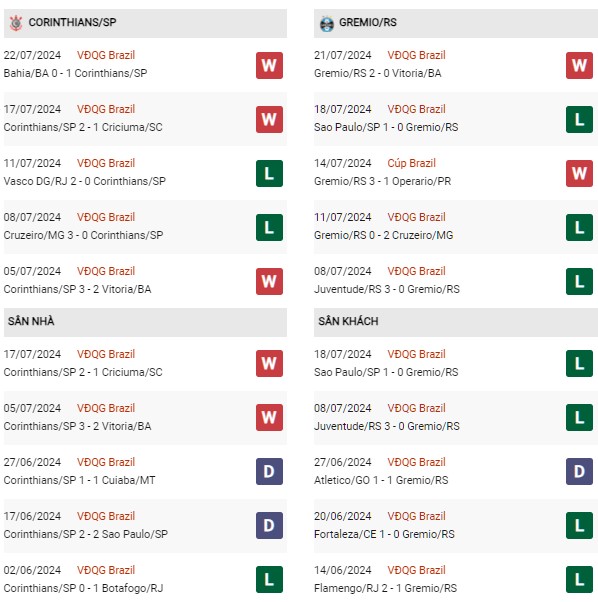This screenshot has width=598, height=602.
Task: Click D badge for Atletico/GO 1-1 Gremio
Action: (579, 471)
